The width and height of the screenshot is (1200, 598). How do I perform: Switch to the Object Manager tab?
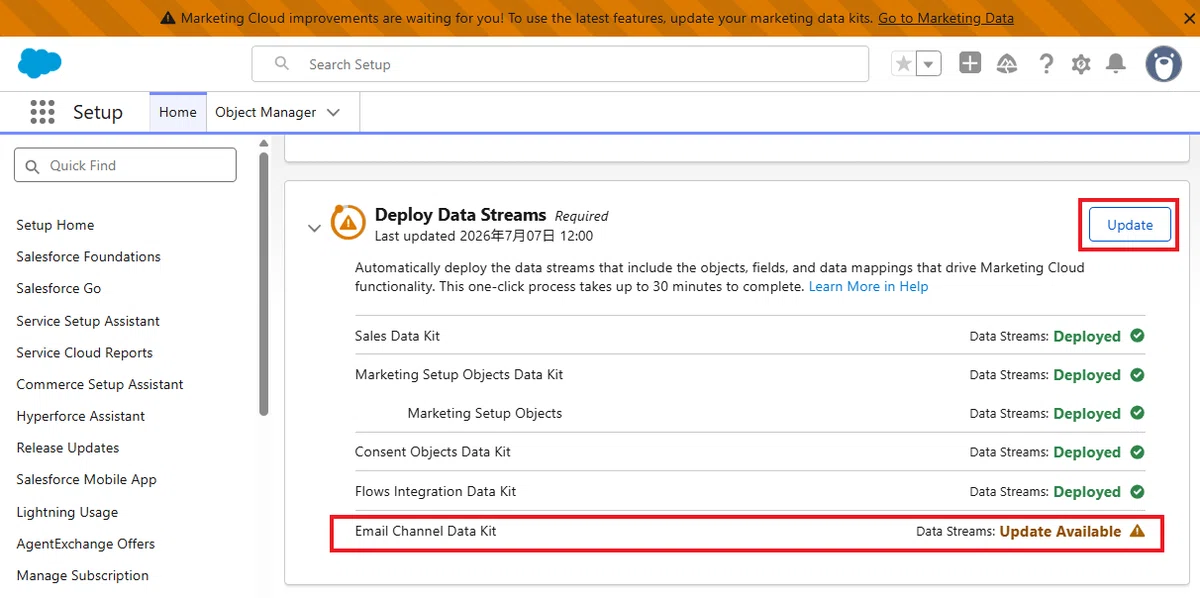click(266, 112)
